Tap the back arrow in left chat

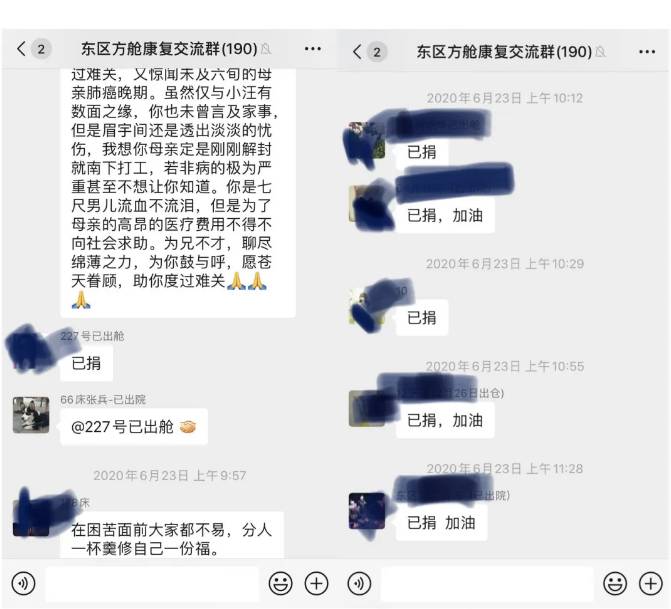pos(21,49)
